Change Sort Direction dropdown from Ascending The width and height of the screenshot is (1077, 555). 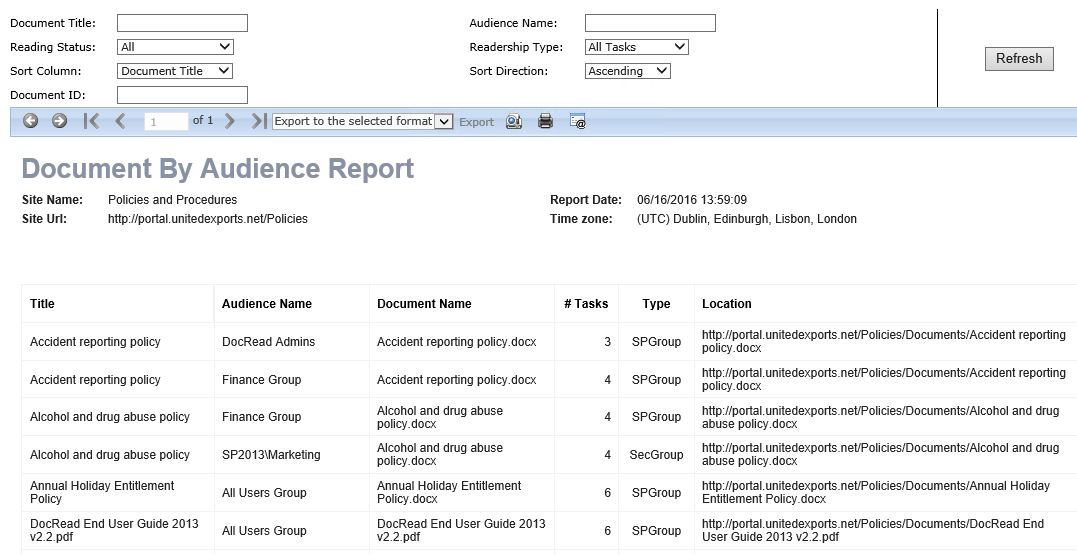[627, 71]
